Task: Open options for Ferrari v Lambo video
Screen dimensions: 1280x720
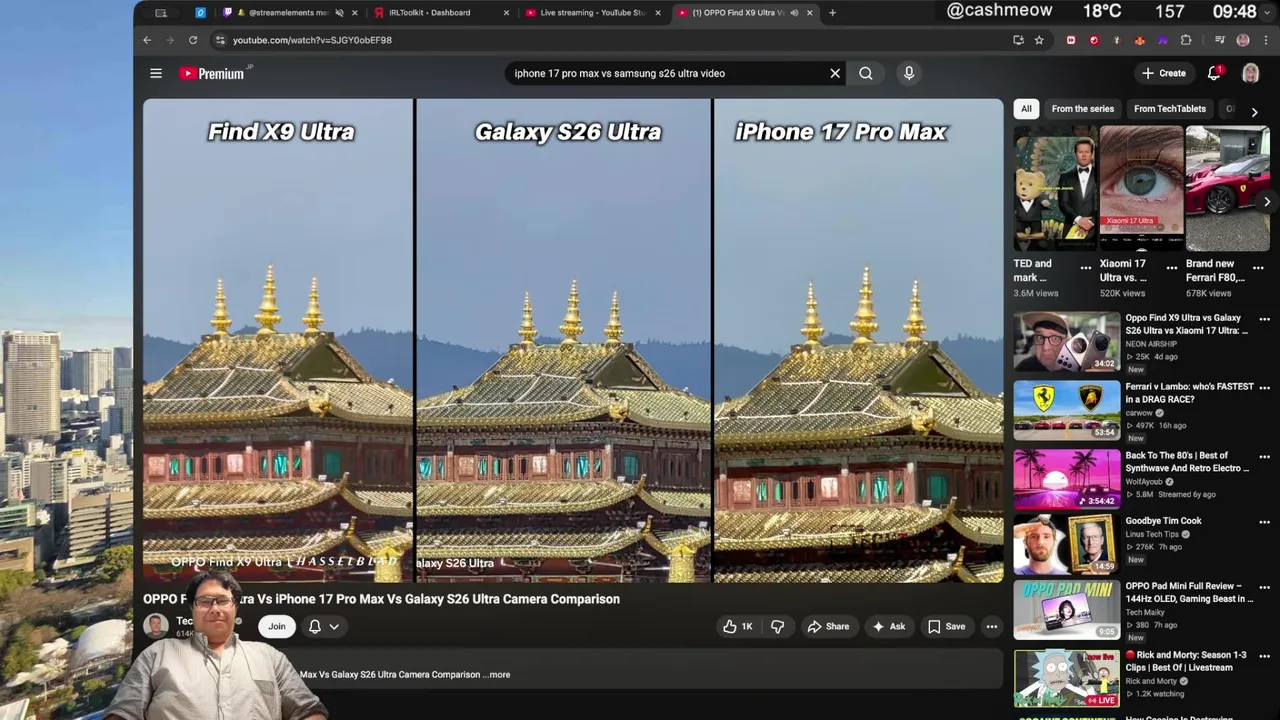Action: point(1264,388)
